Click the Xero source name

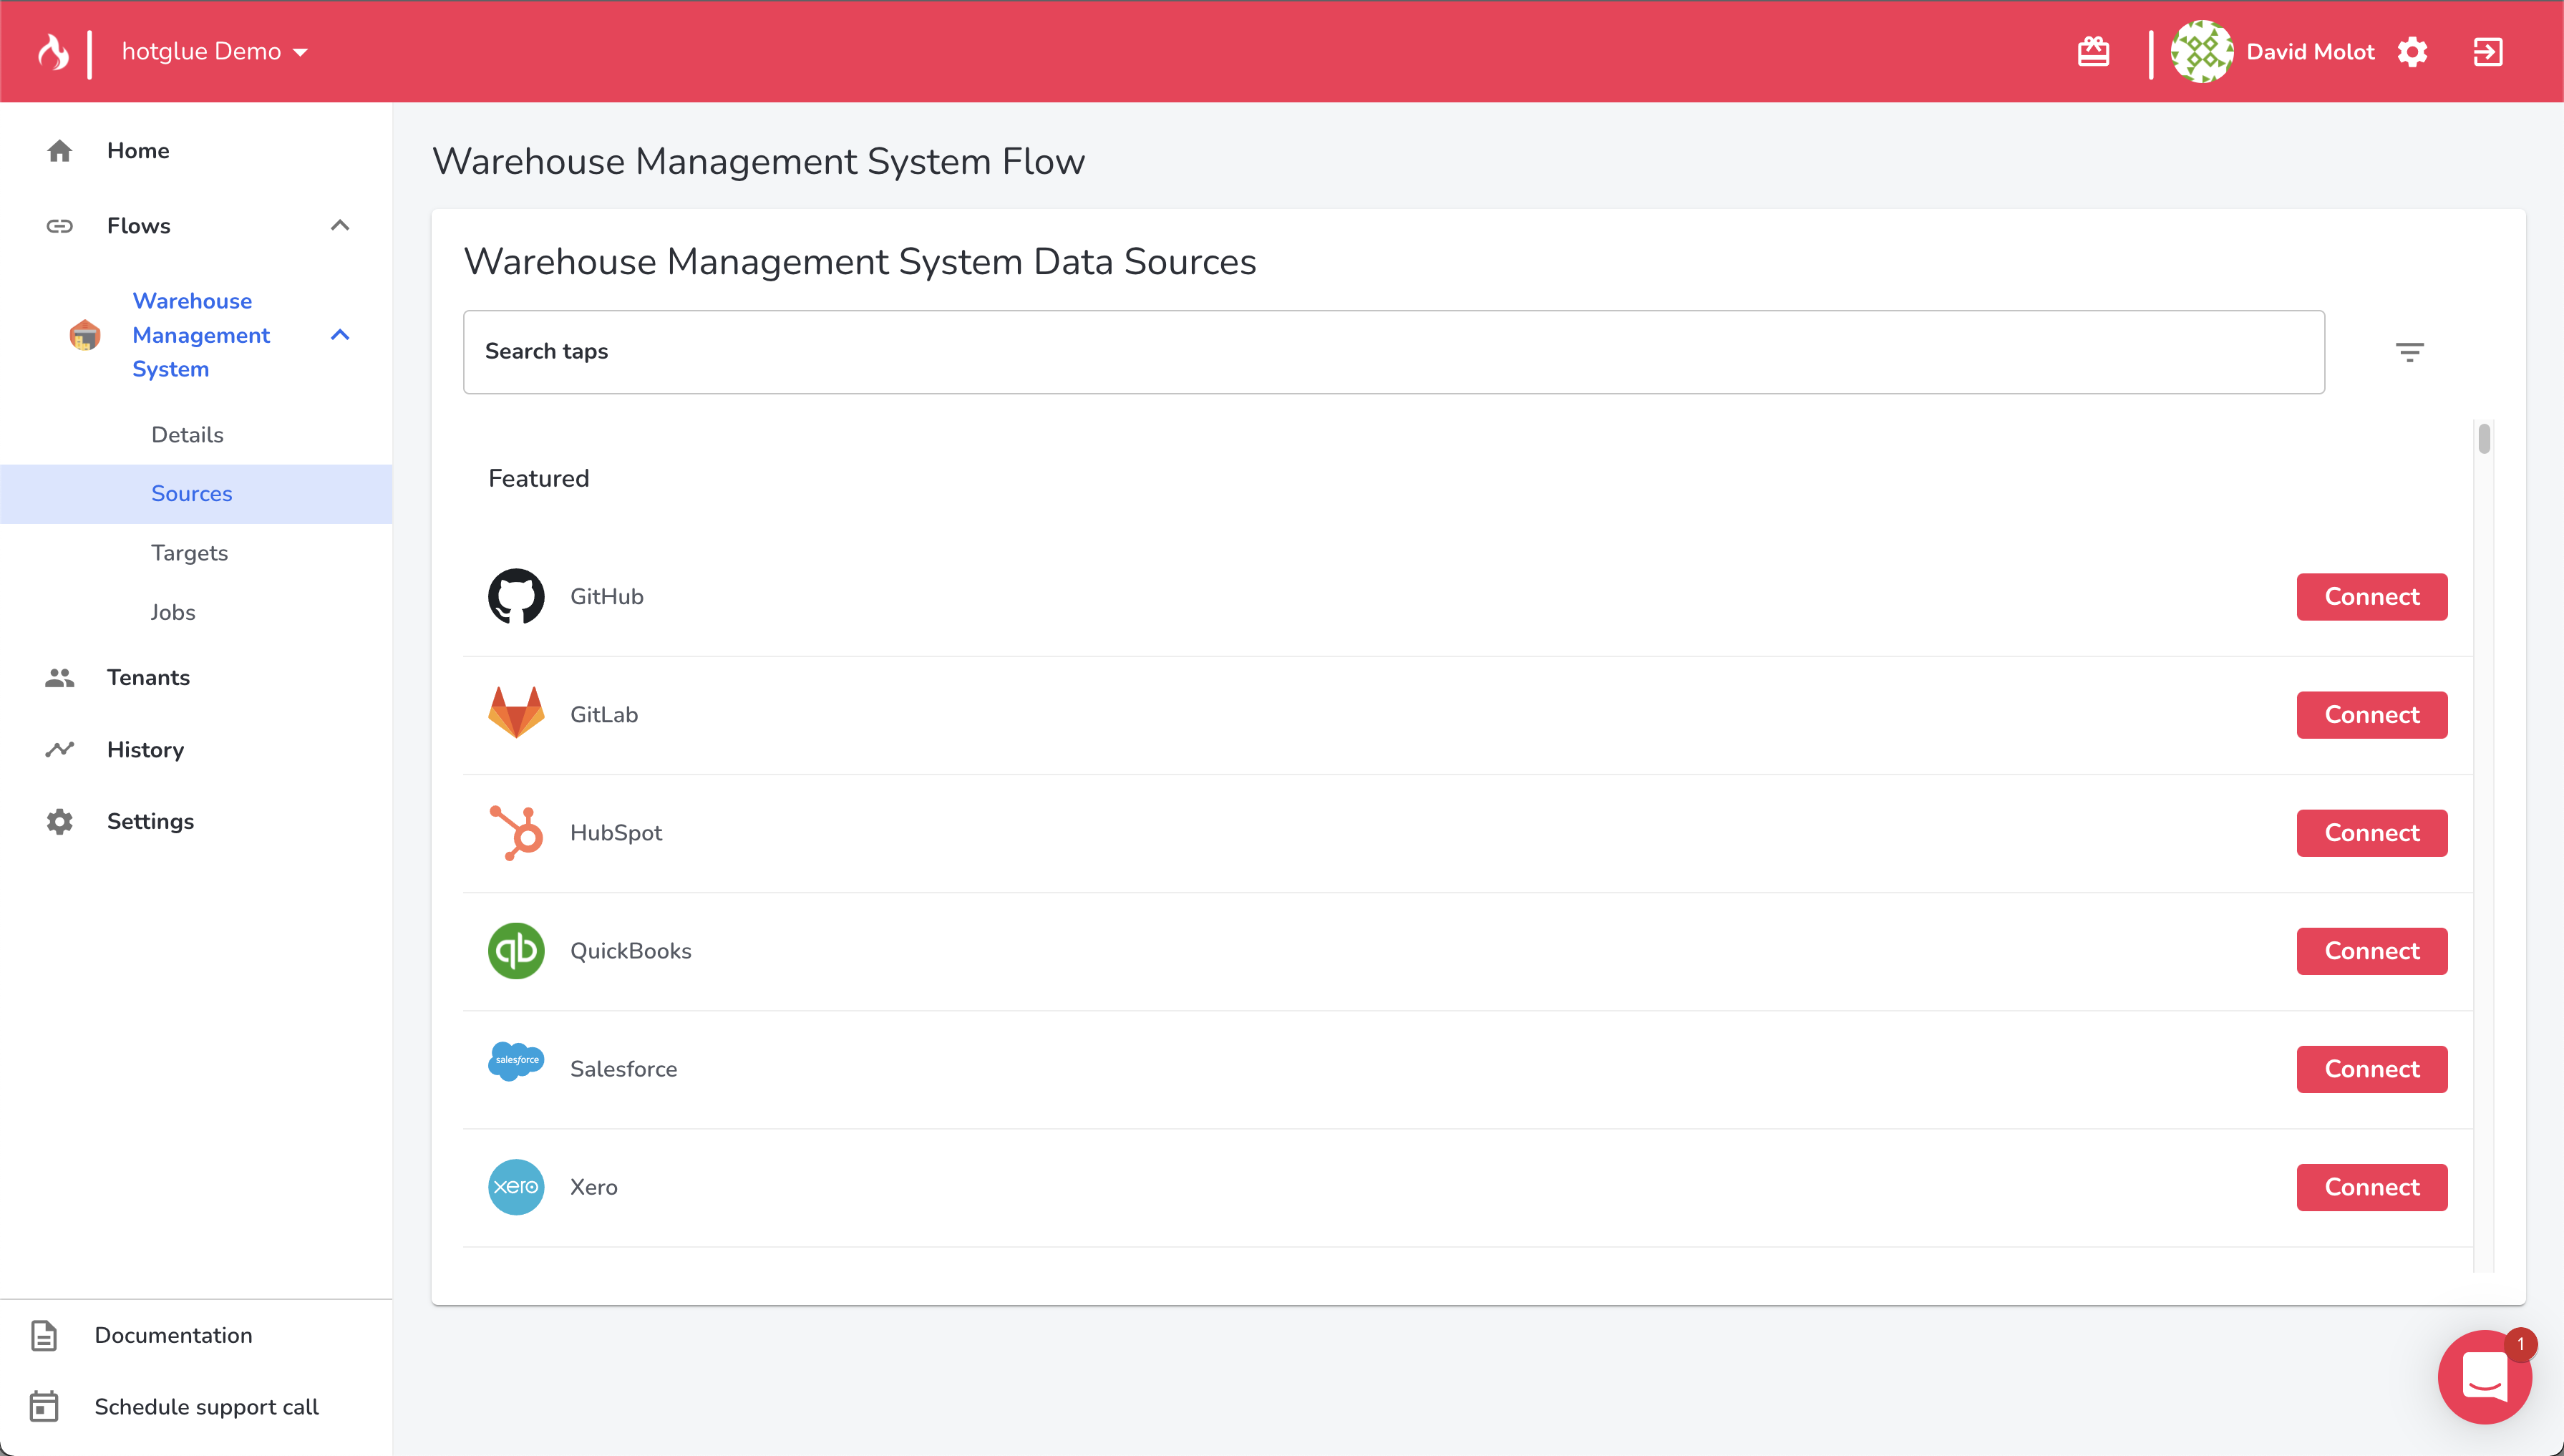(x=594, y=1187)
